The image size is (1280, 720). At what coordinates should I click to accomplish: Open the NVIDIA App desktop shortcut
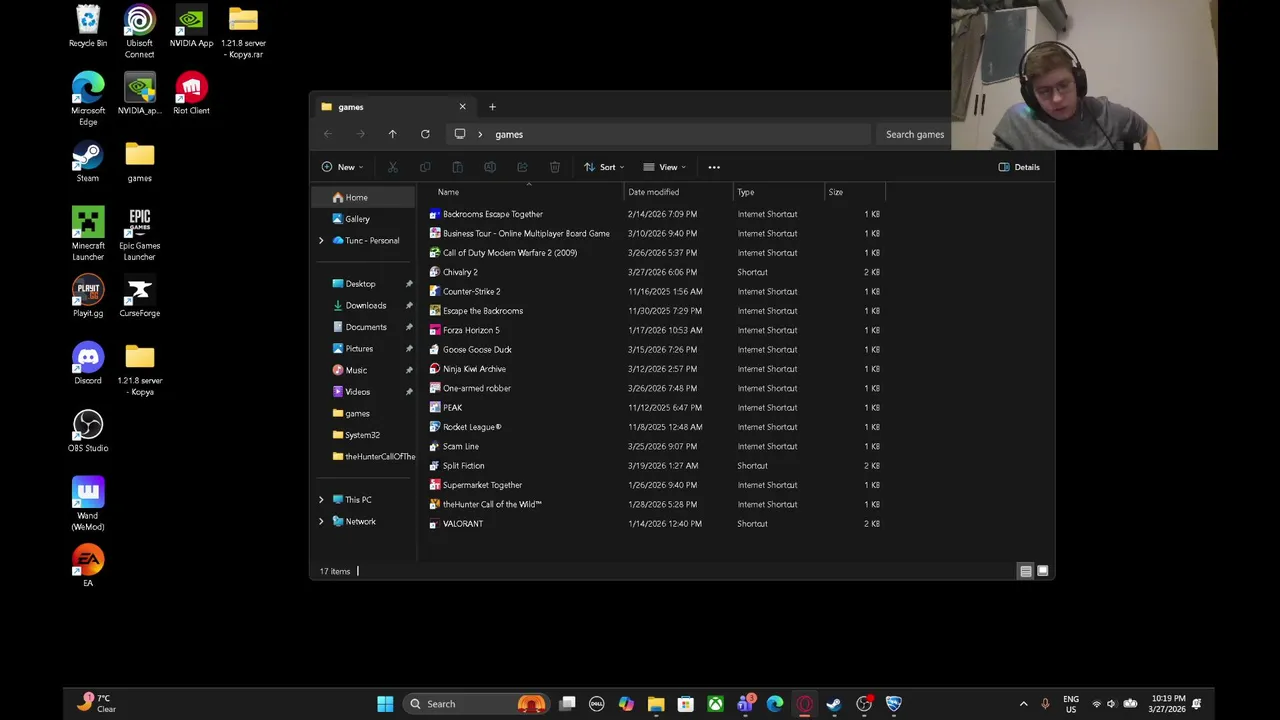pos(191,26)
